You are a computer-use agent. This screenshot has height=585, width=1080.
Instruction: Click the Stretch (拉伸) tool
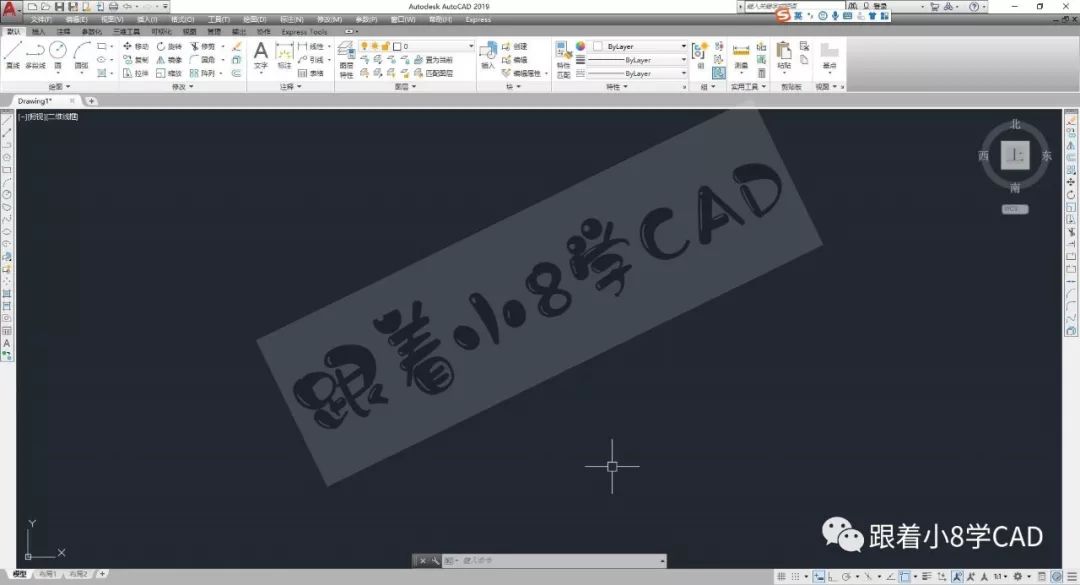tap(136, 73)
